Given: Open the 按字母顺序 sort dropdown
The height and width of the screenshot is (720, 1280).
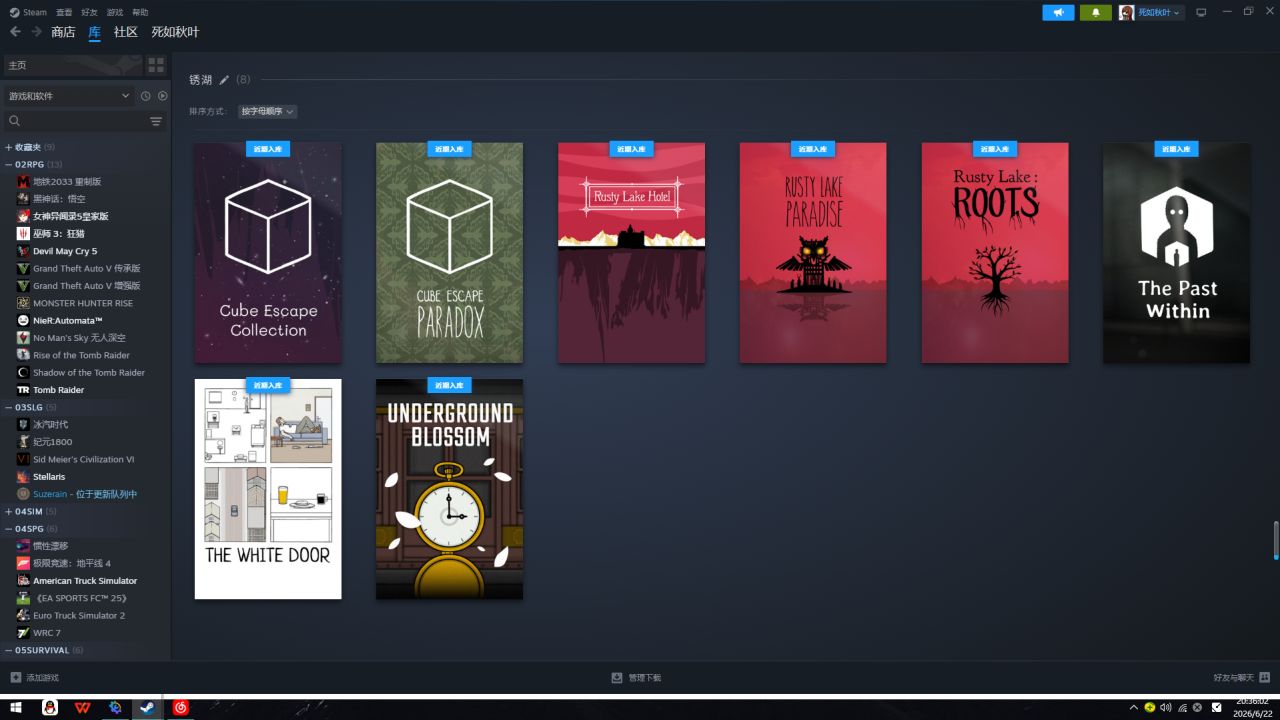Looking at the screenshot, I should [x=267, y=111].
